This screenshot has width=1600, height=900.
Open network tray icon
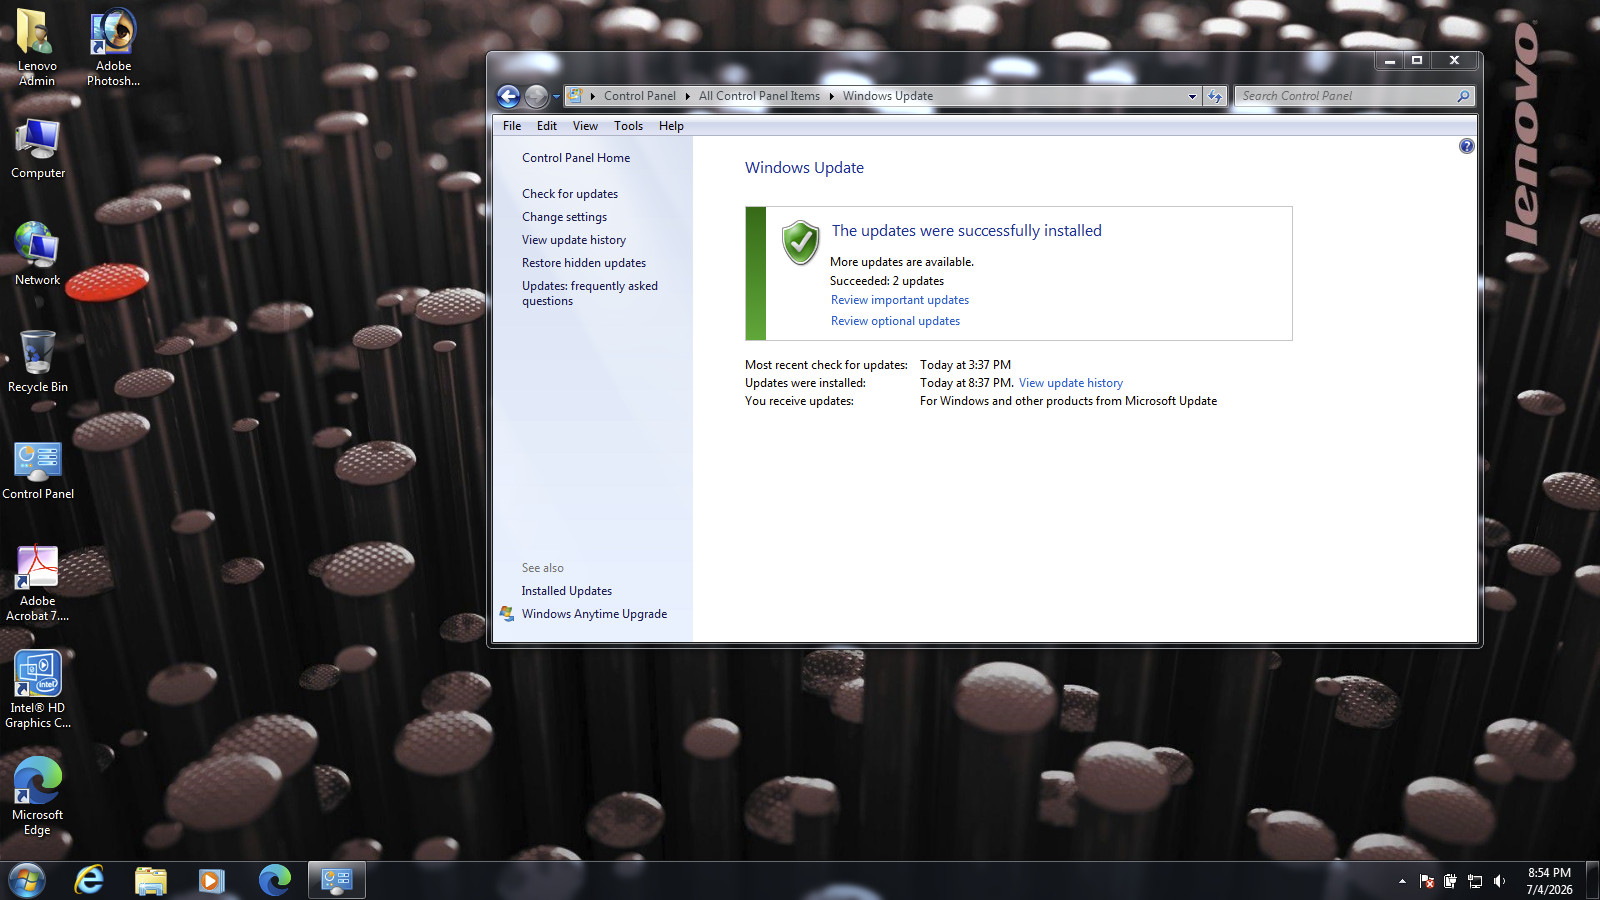1475,881
